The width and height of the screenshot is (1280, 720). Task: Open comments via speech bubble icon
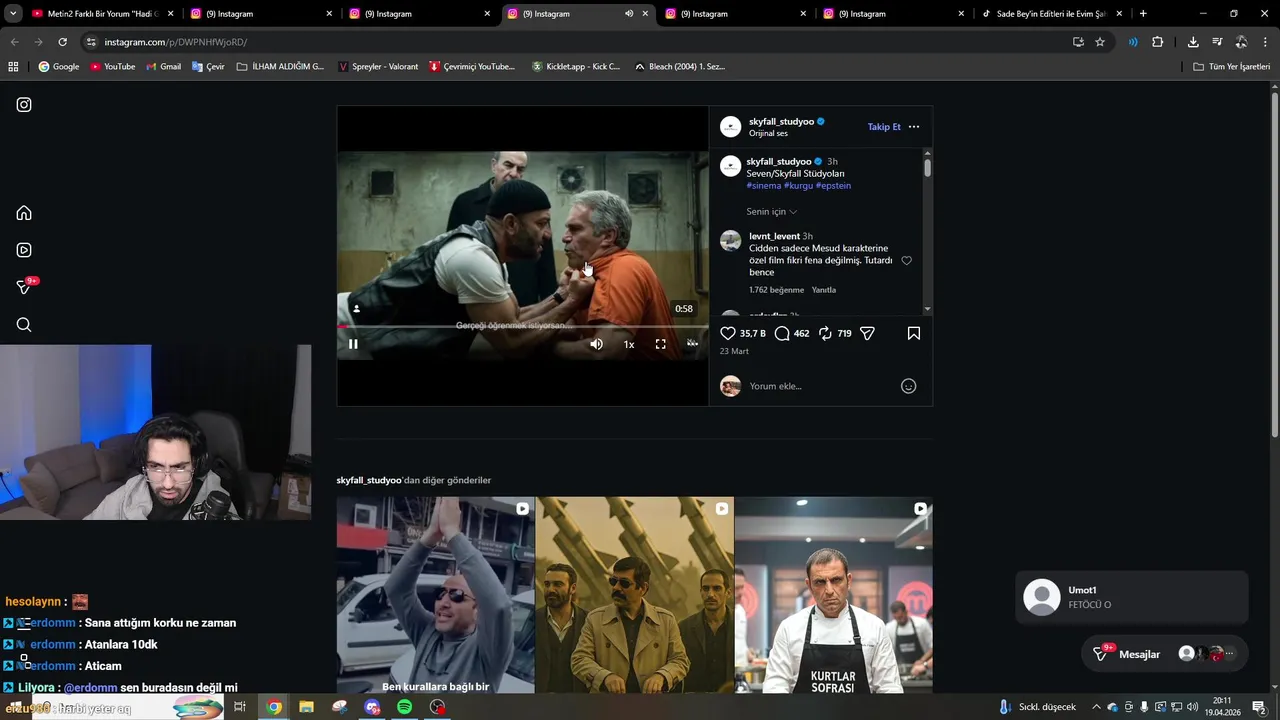782,333
